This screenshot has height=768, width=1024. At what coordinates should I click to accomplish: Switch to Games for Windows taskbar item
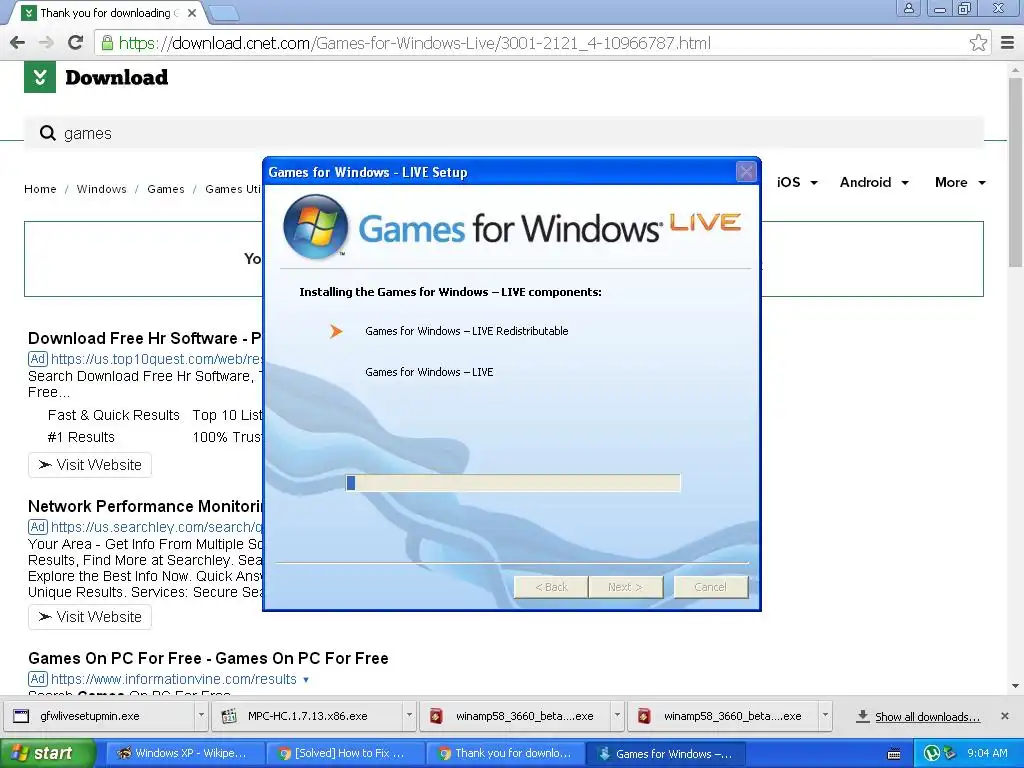coord(666,753)
